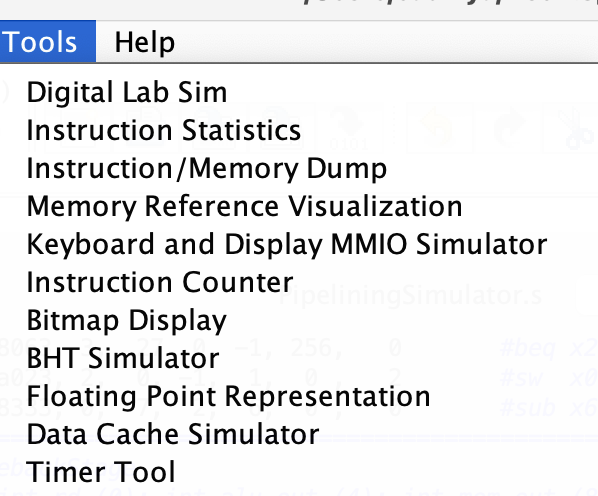Launch Data Cache Simulator
The height and width of the screenshot is (496, 598).
pyautogui.click(x=173, y=435)
